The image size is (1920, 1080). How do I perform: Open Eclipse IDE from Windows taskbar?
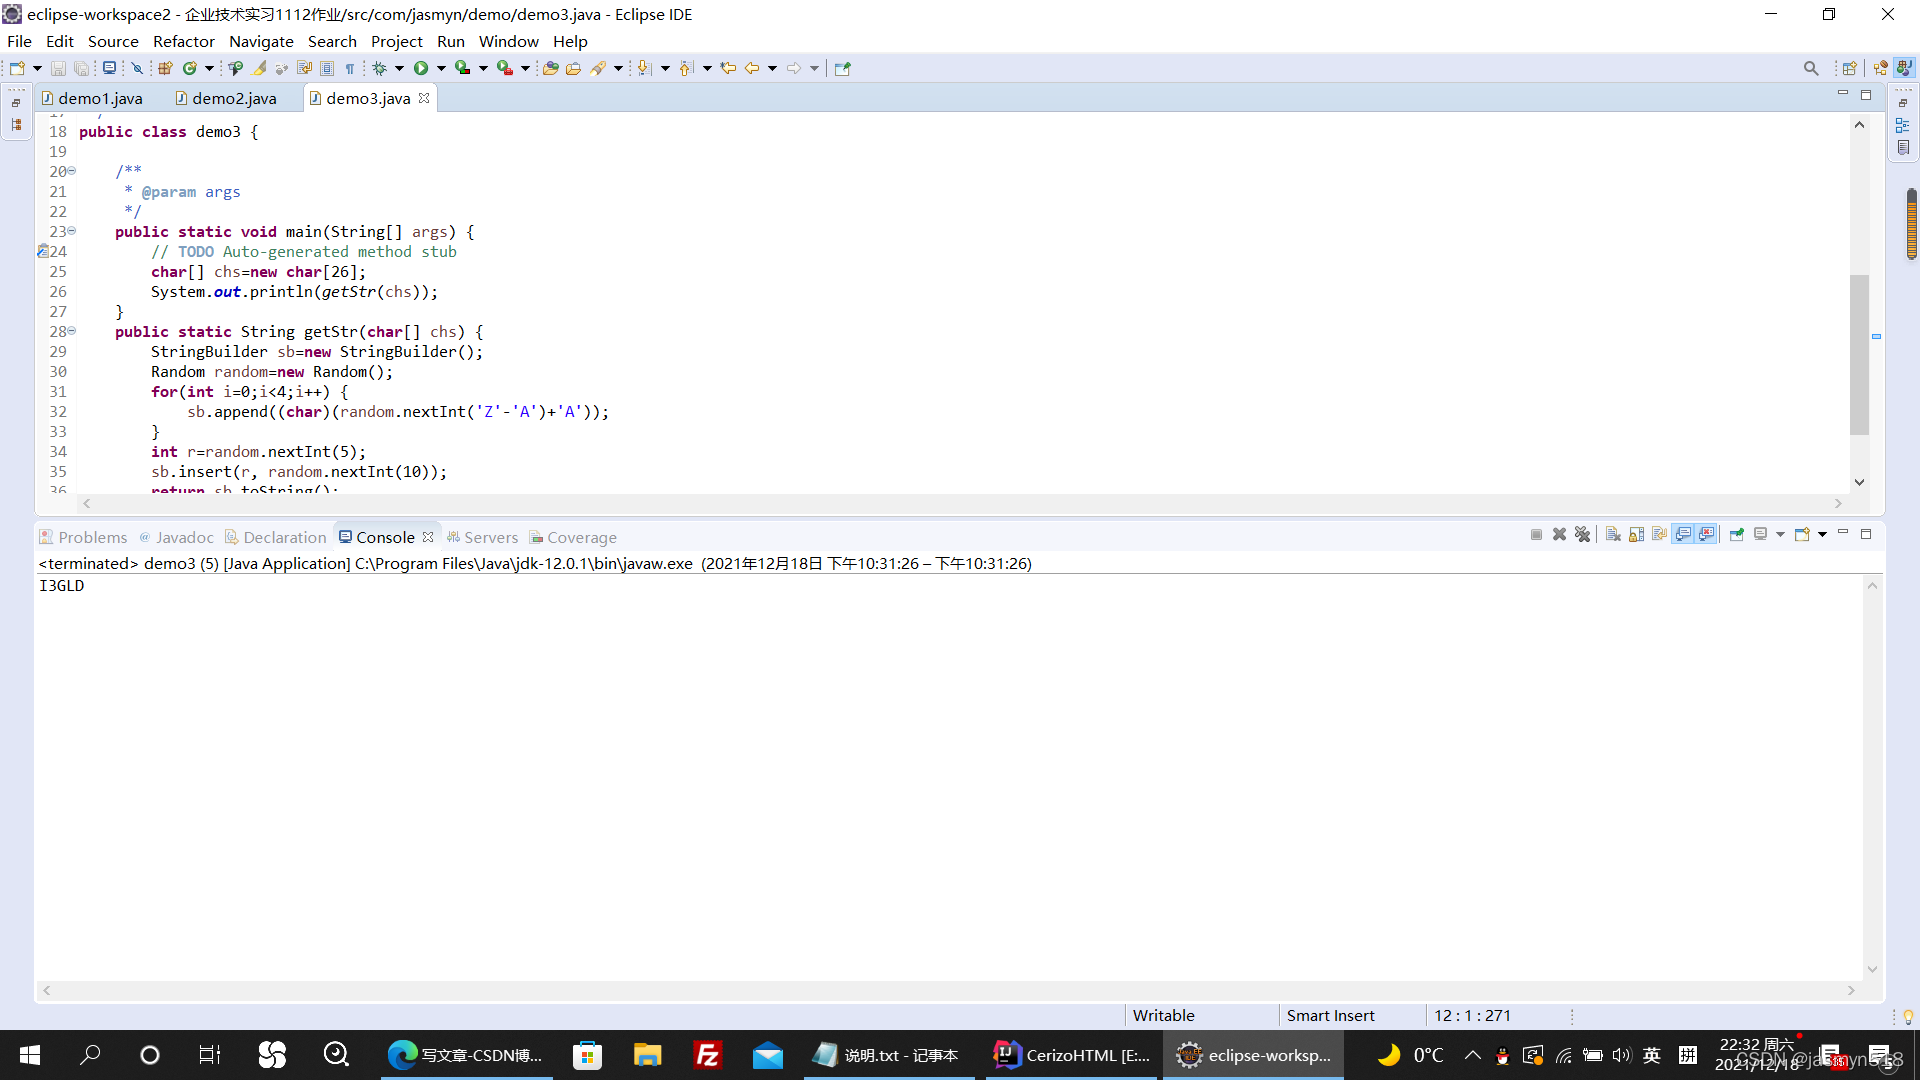click(1253, 1054)
